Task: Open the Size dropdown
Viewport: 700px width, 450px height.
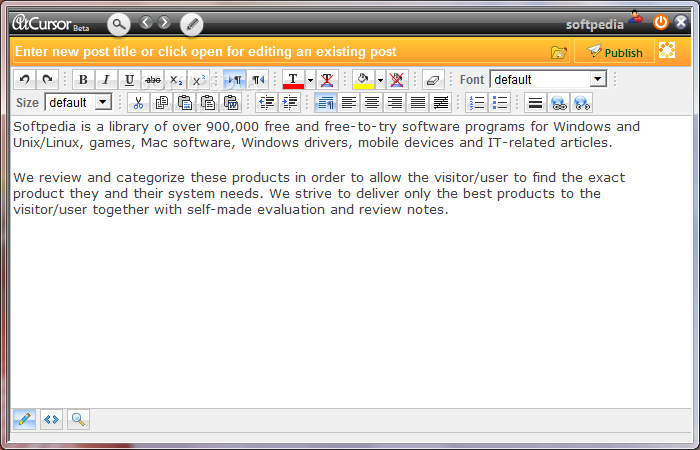Action: click(78, 102)
